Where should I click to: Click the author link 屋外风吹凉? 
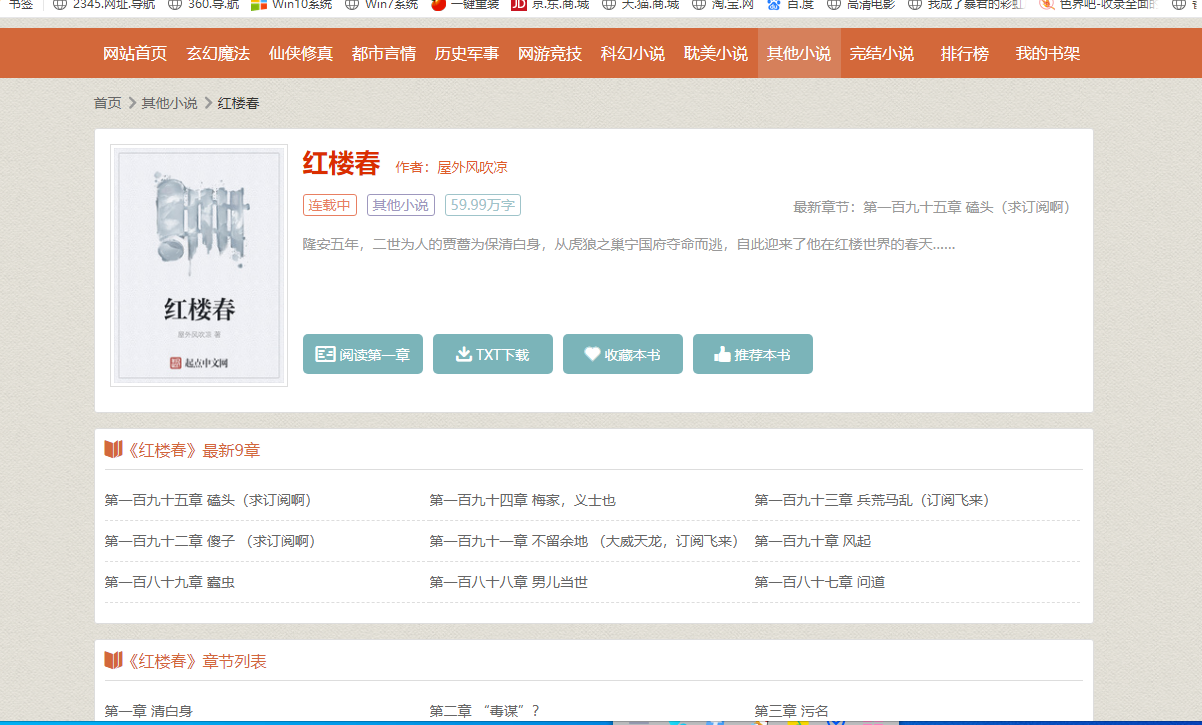[x=472, y=167]
